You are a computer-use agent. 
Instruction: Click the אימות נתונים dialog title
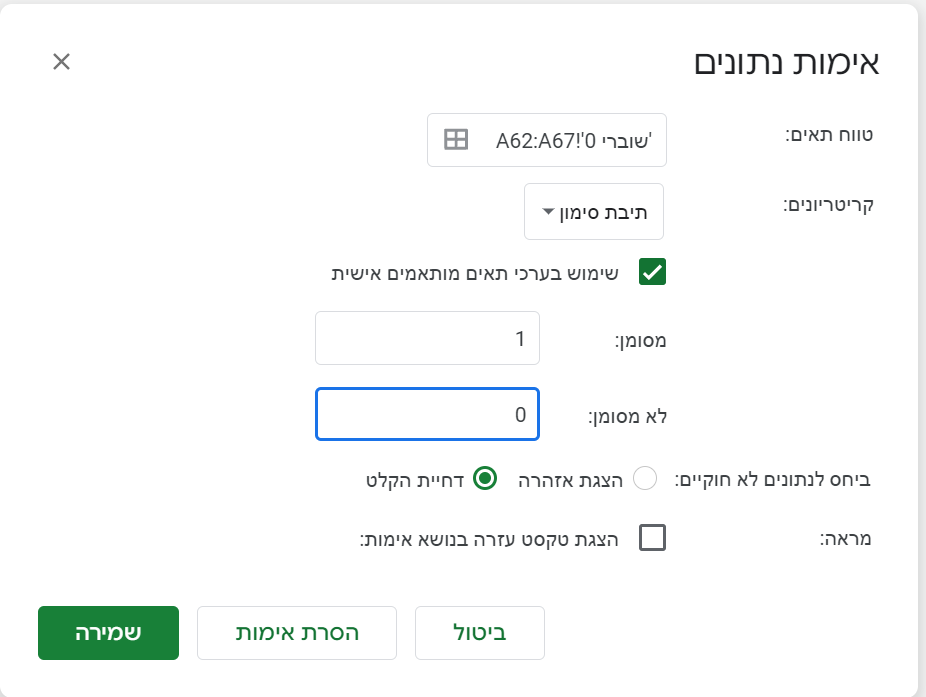786,62
